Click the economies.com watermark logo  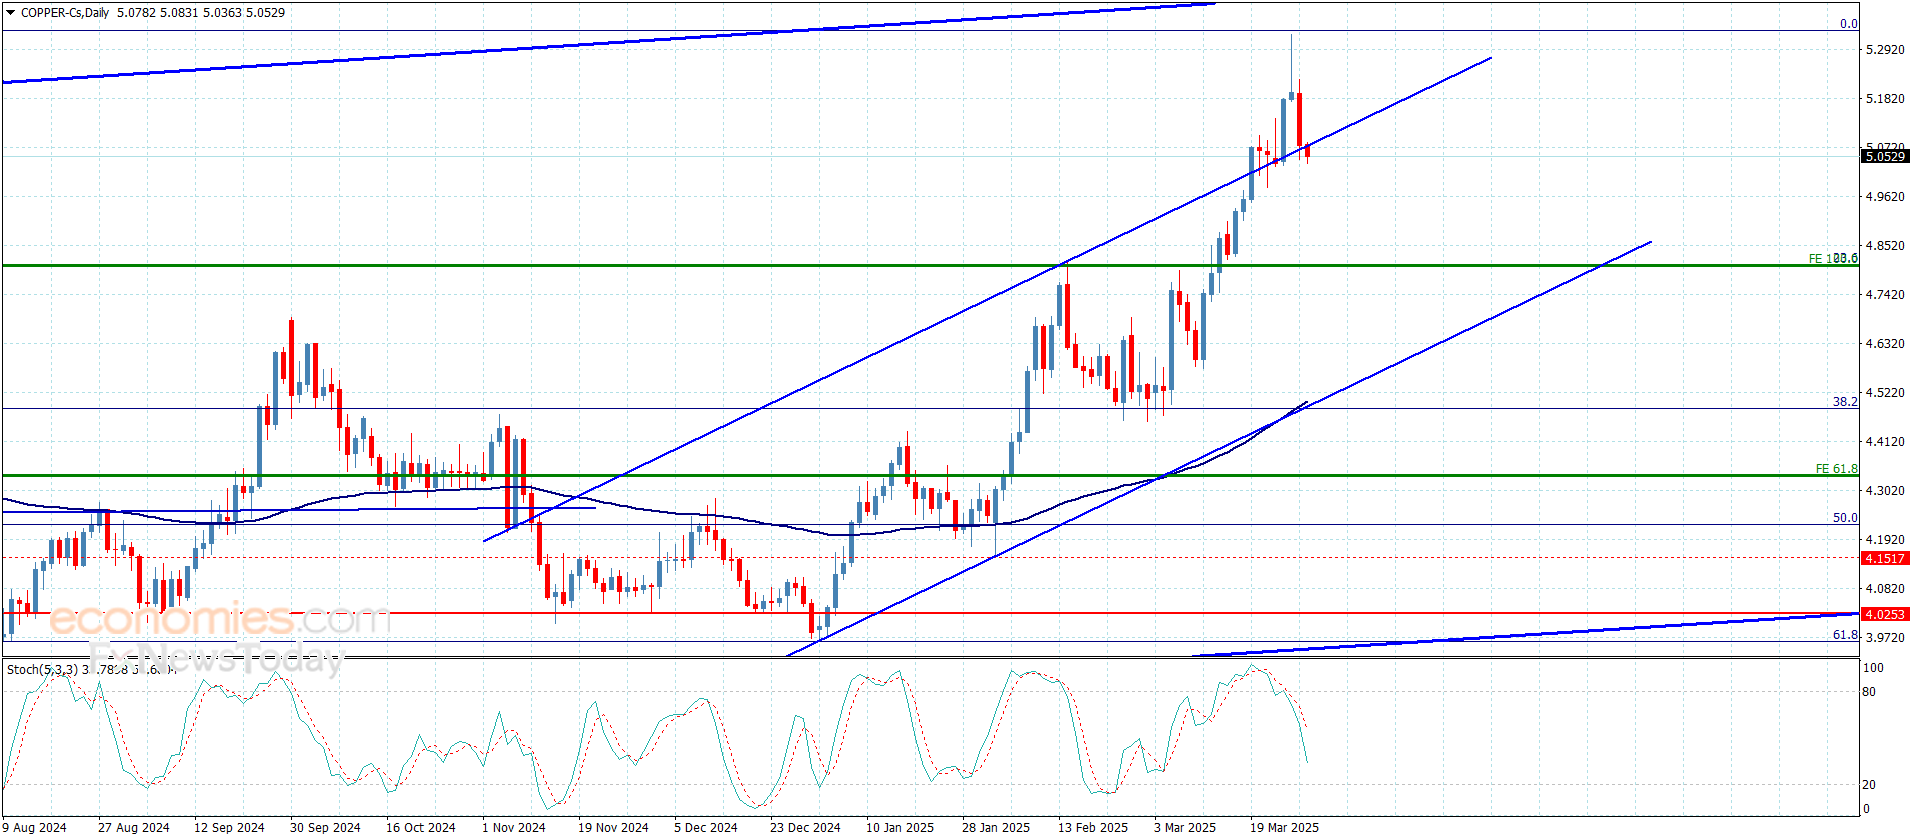(x=218, y=620)
